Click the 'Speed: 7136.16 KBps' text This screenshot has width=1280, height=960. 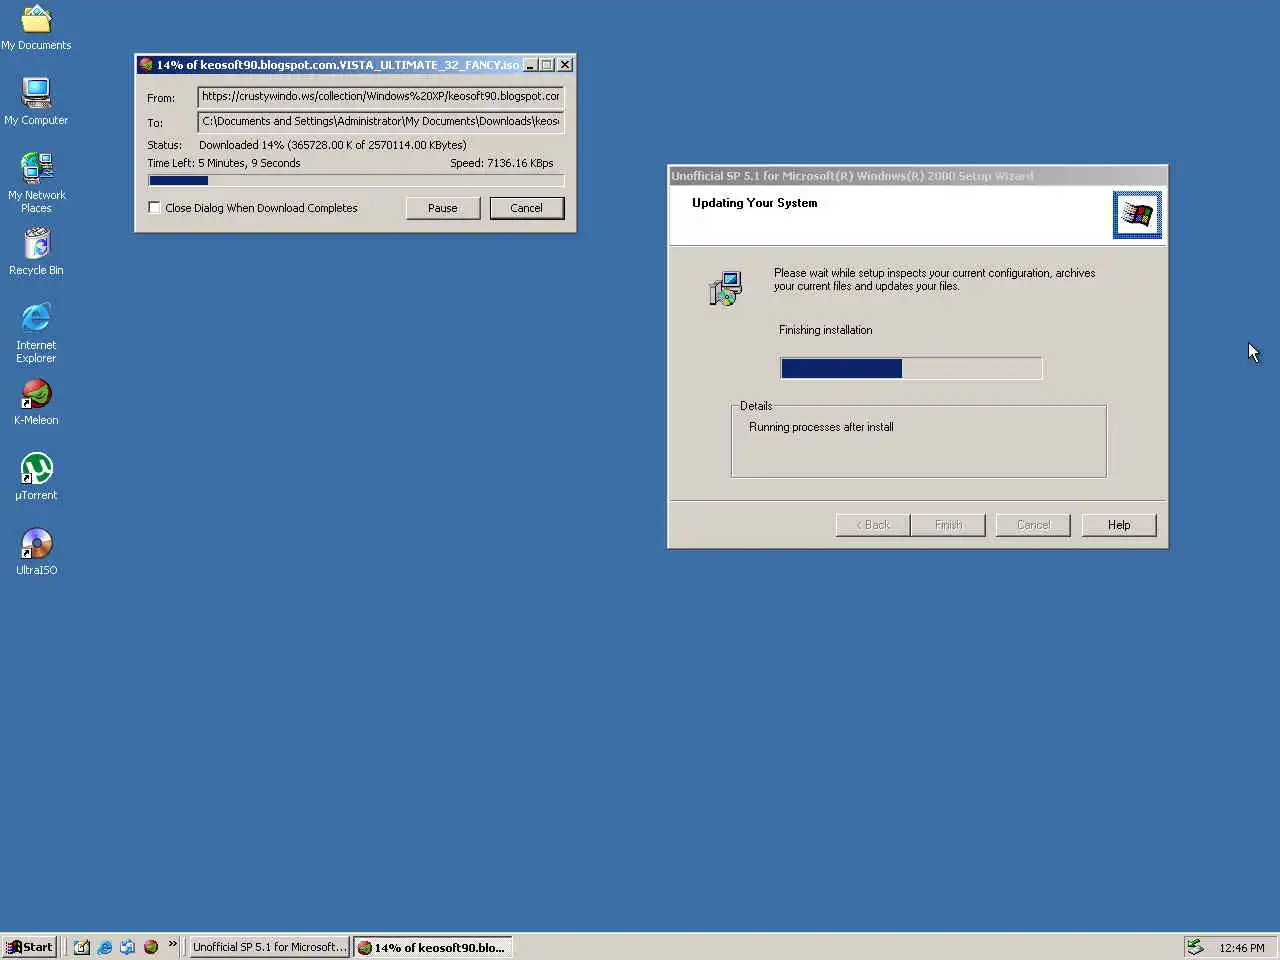click(501, 163)
